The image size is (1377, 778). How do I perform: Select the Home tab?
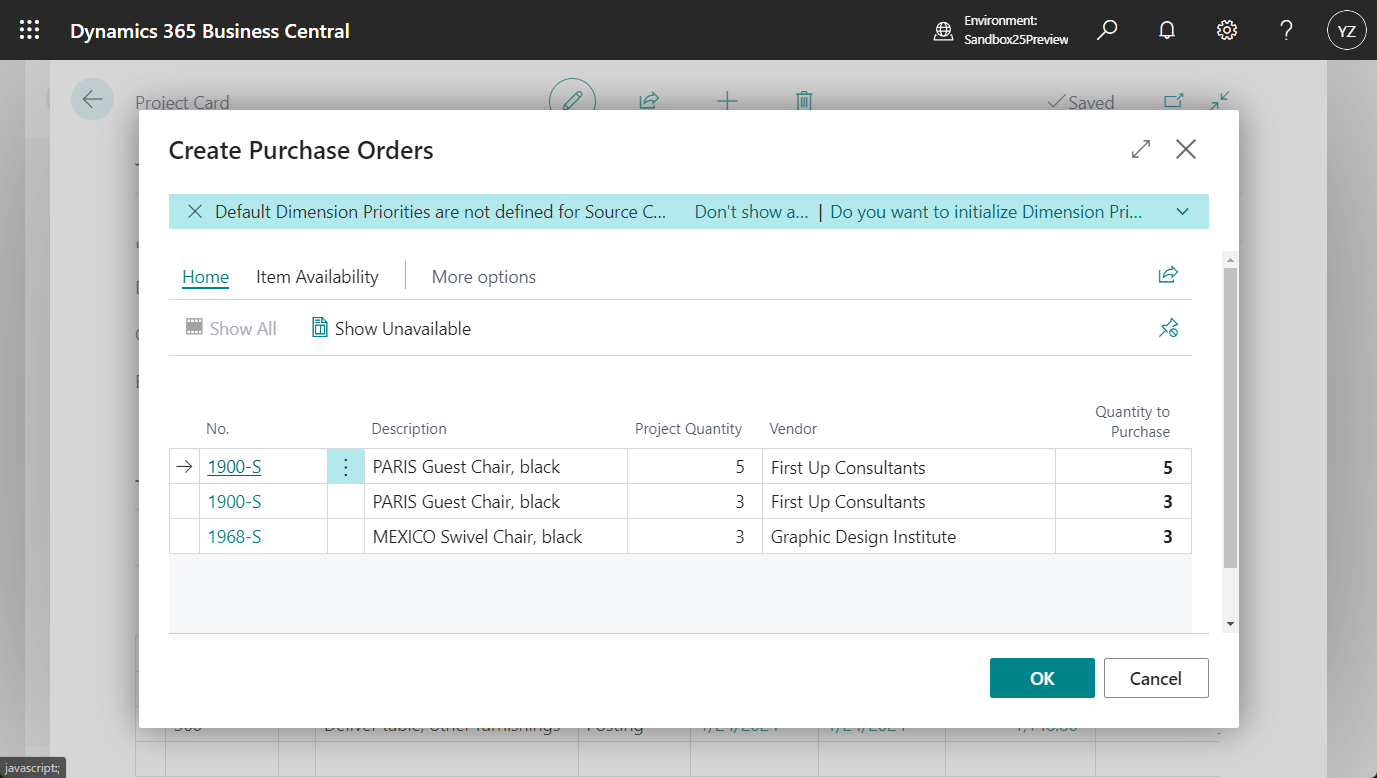point(205,277)
